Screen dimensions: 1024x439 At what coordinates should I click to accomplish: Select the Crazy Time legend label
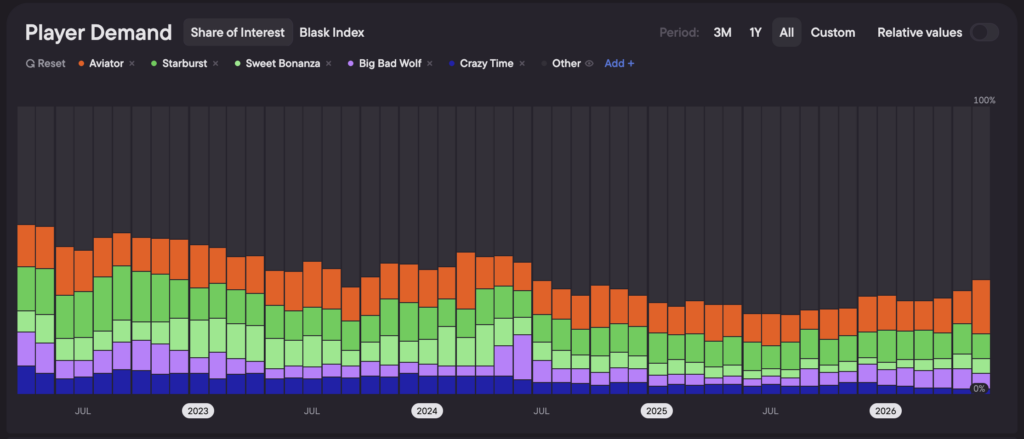click(487, 63)
